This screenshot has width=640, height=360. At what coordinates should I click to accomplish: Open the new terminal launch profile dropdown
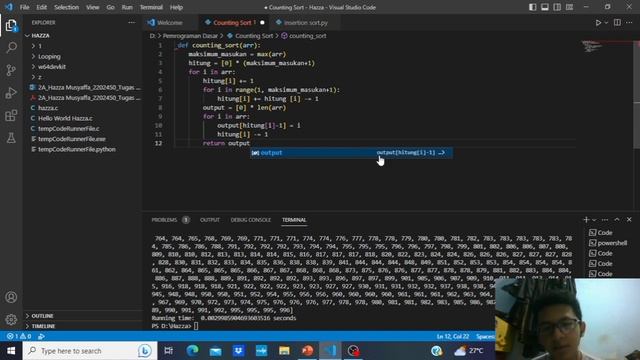[594, 220]
